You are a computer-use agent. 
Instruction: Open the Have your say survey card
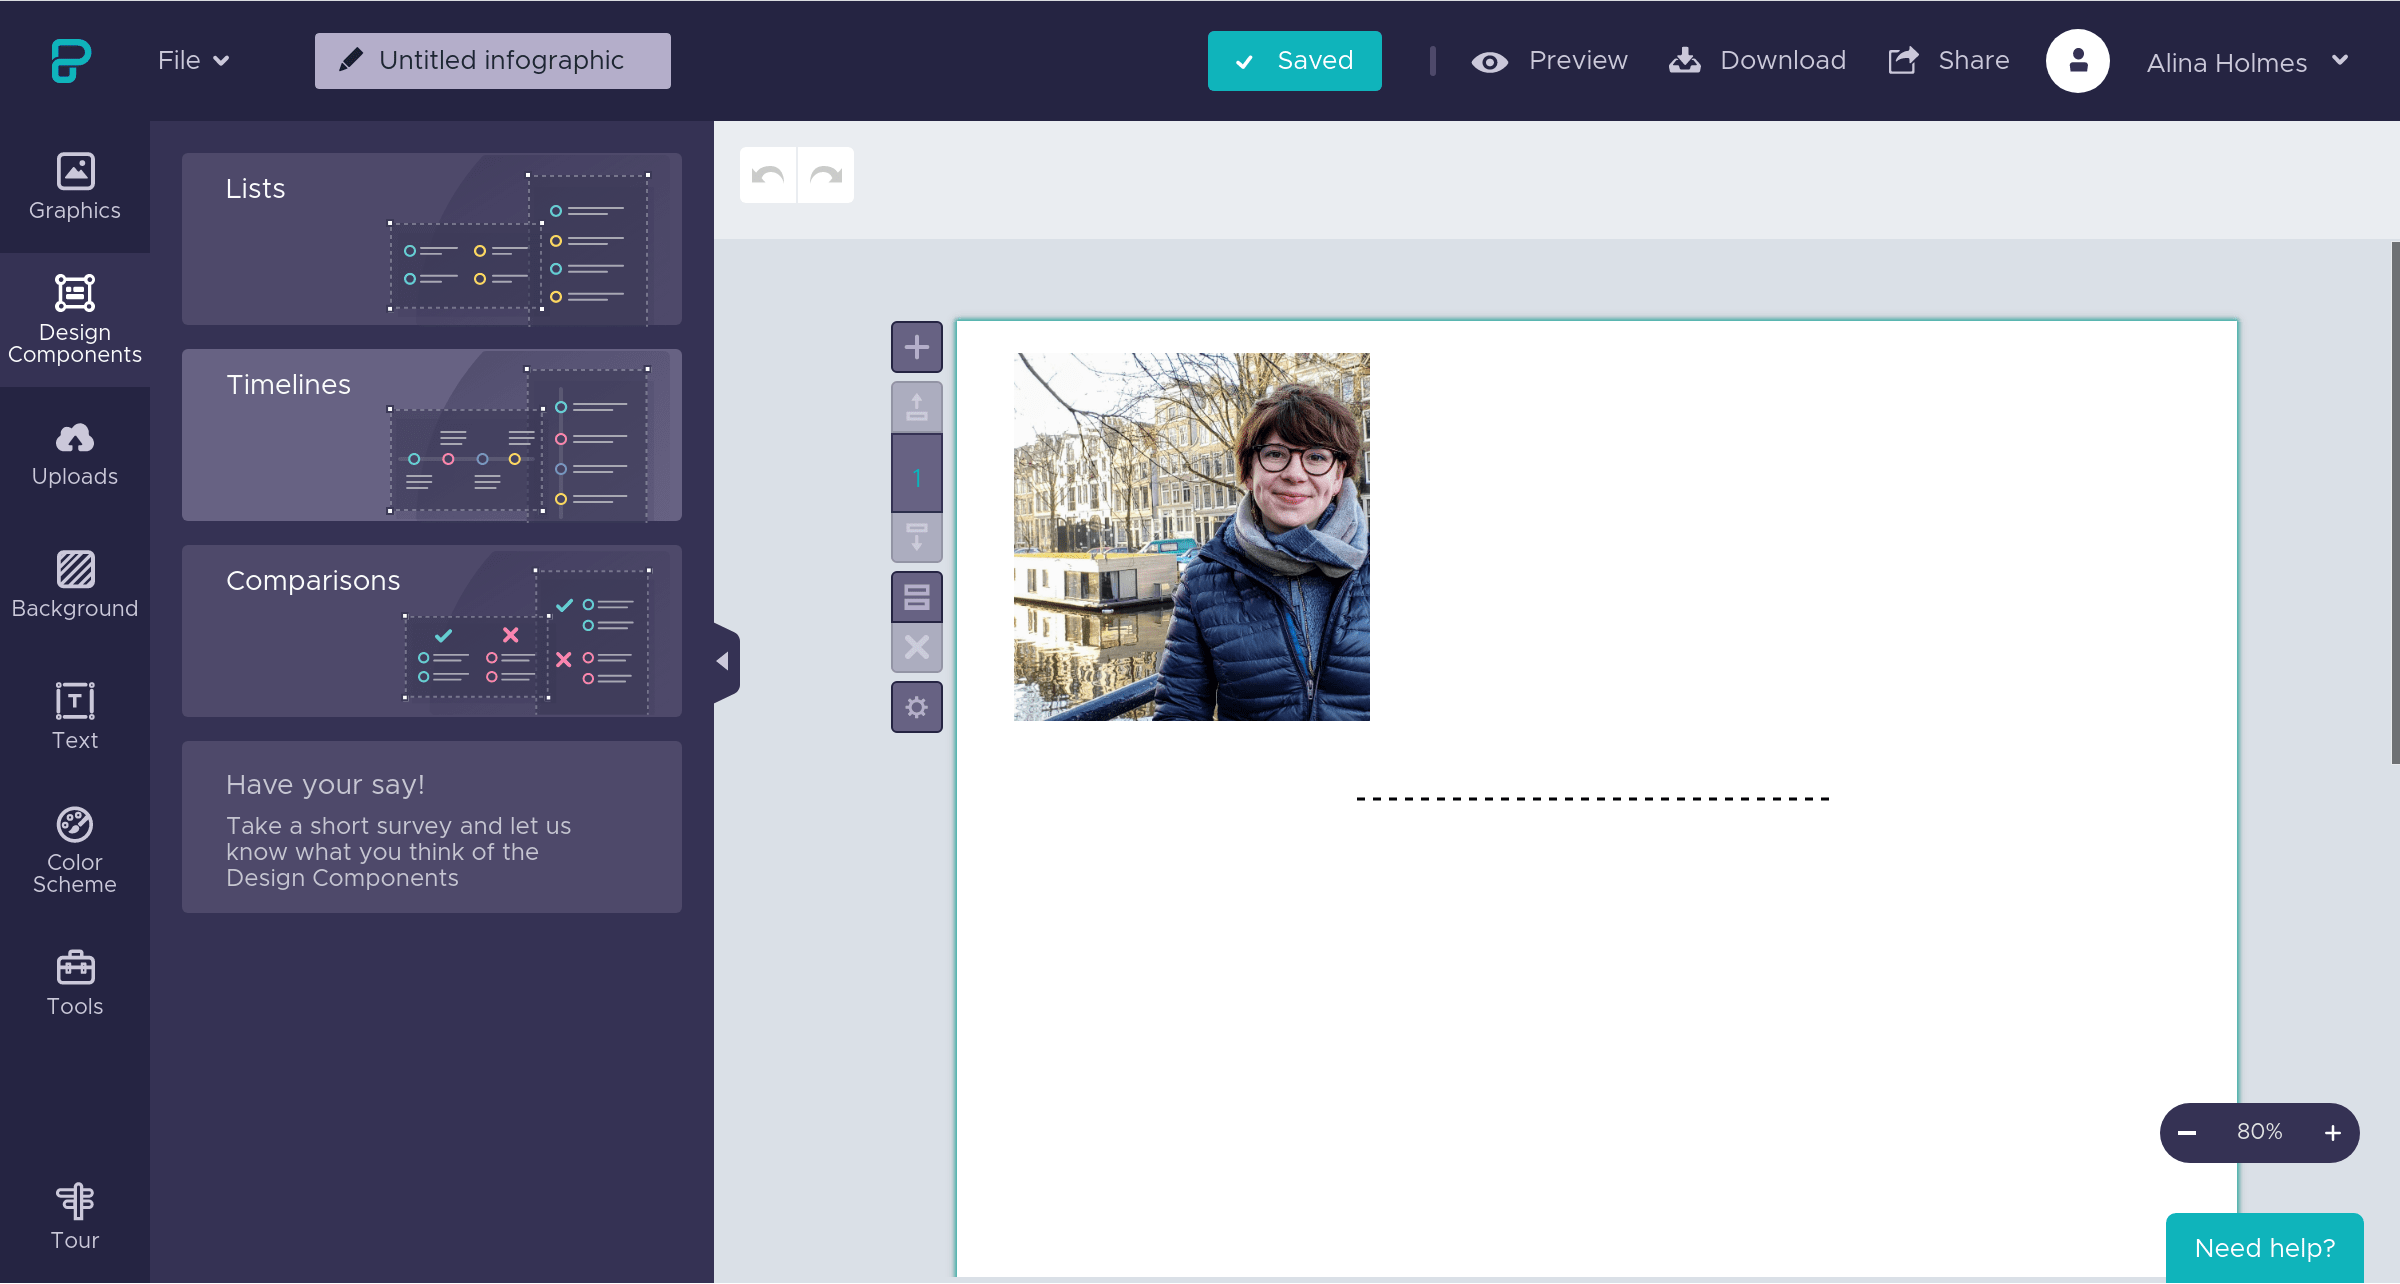pyautogui.click(x=432, y=827)
